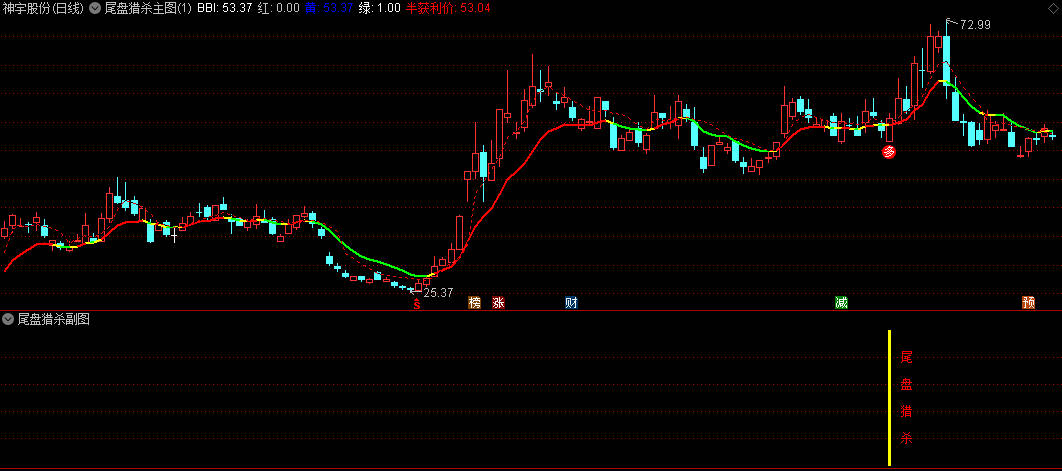Screen dimensions: 1062x471
Task: Click the yellow vertical signal bar
Action: click(889, 398)
